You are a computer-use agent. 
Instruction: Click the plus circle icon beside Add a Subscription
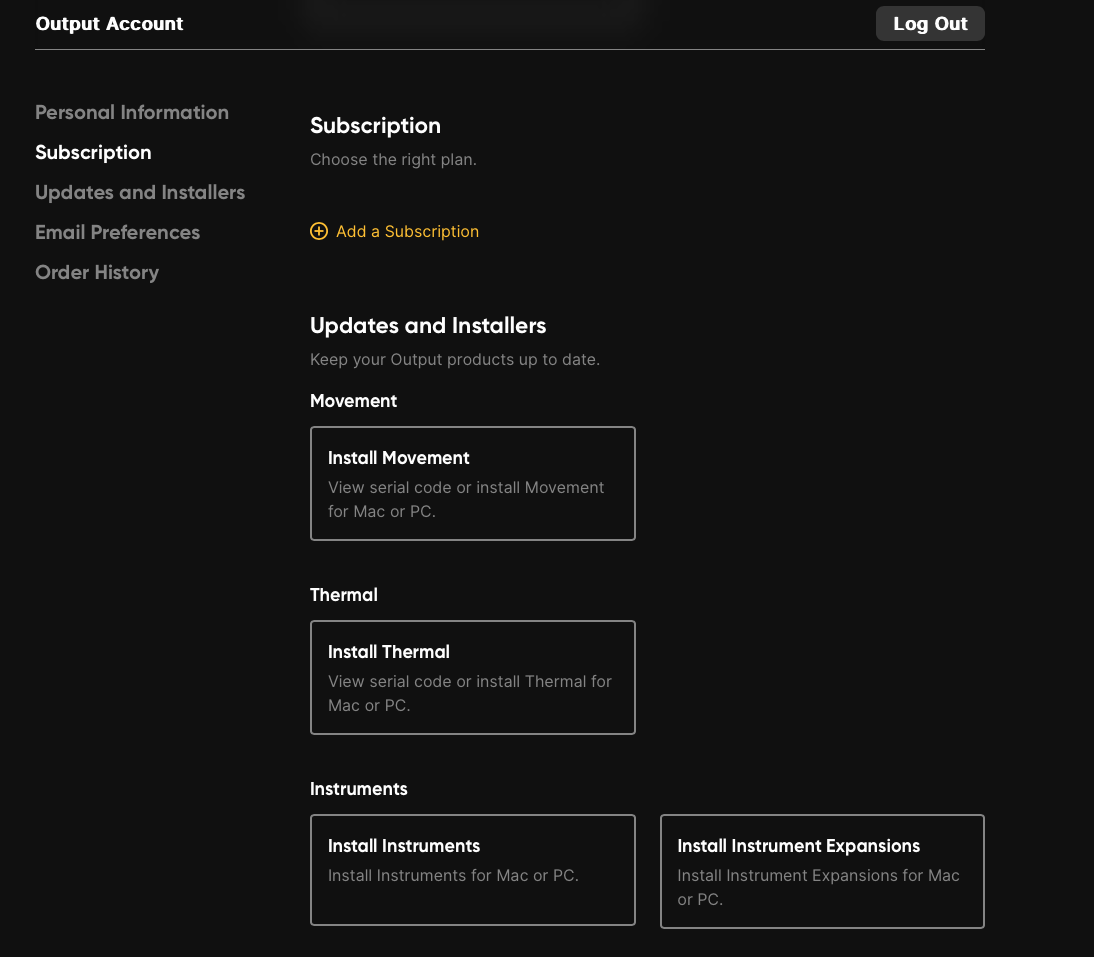pos(319,232)
